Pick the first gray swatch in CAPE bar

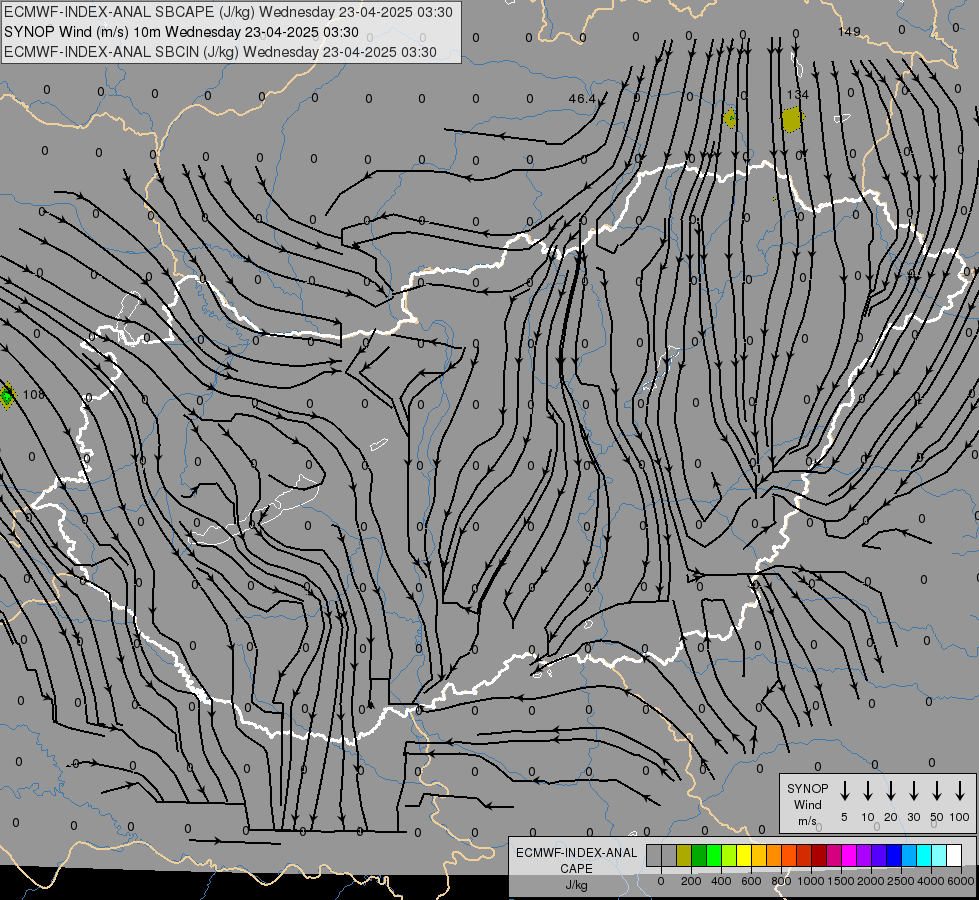pos(654,855)
